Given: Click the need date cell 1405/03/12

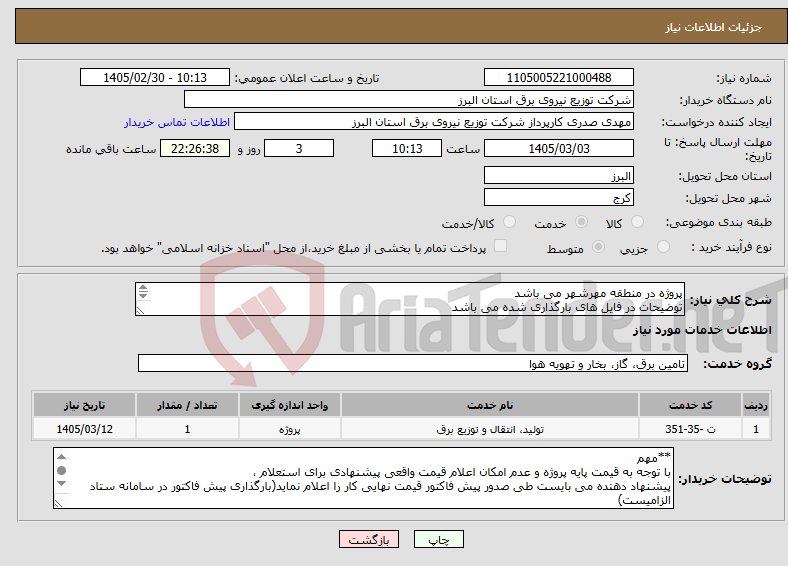Looking at the screenshot, I should tap(84, 429).
